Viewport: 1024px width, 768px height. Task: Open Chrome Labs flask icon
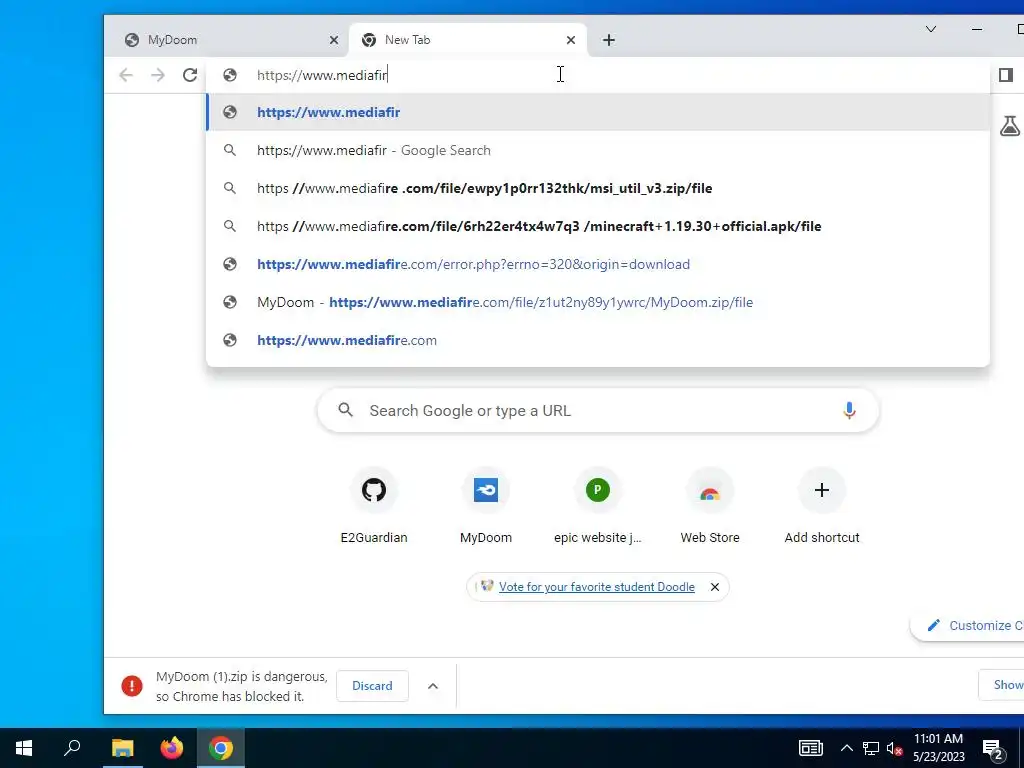click(x=1010, y=125)
